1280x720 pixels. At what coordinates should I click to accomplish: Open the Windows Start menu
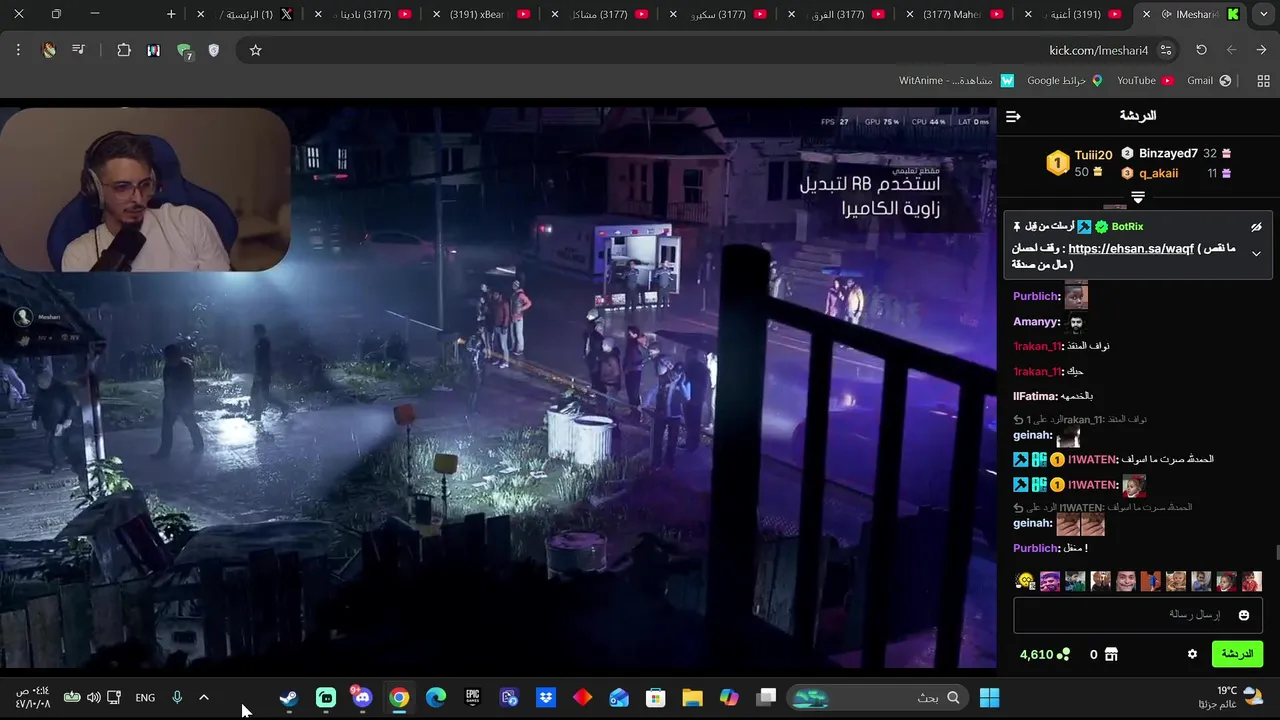coord(989,698)
